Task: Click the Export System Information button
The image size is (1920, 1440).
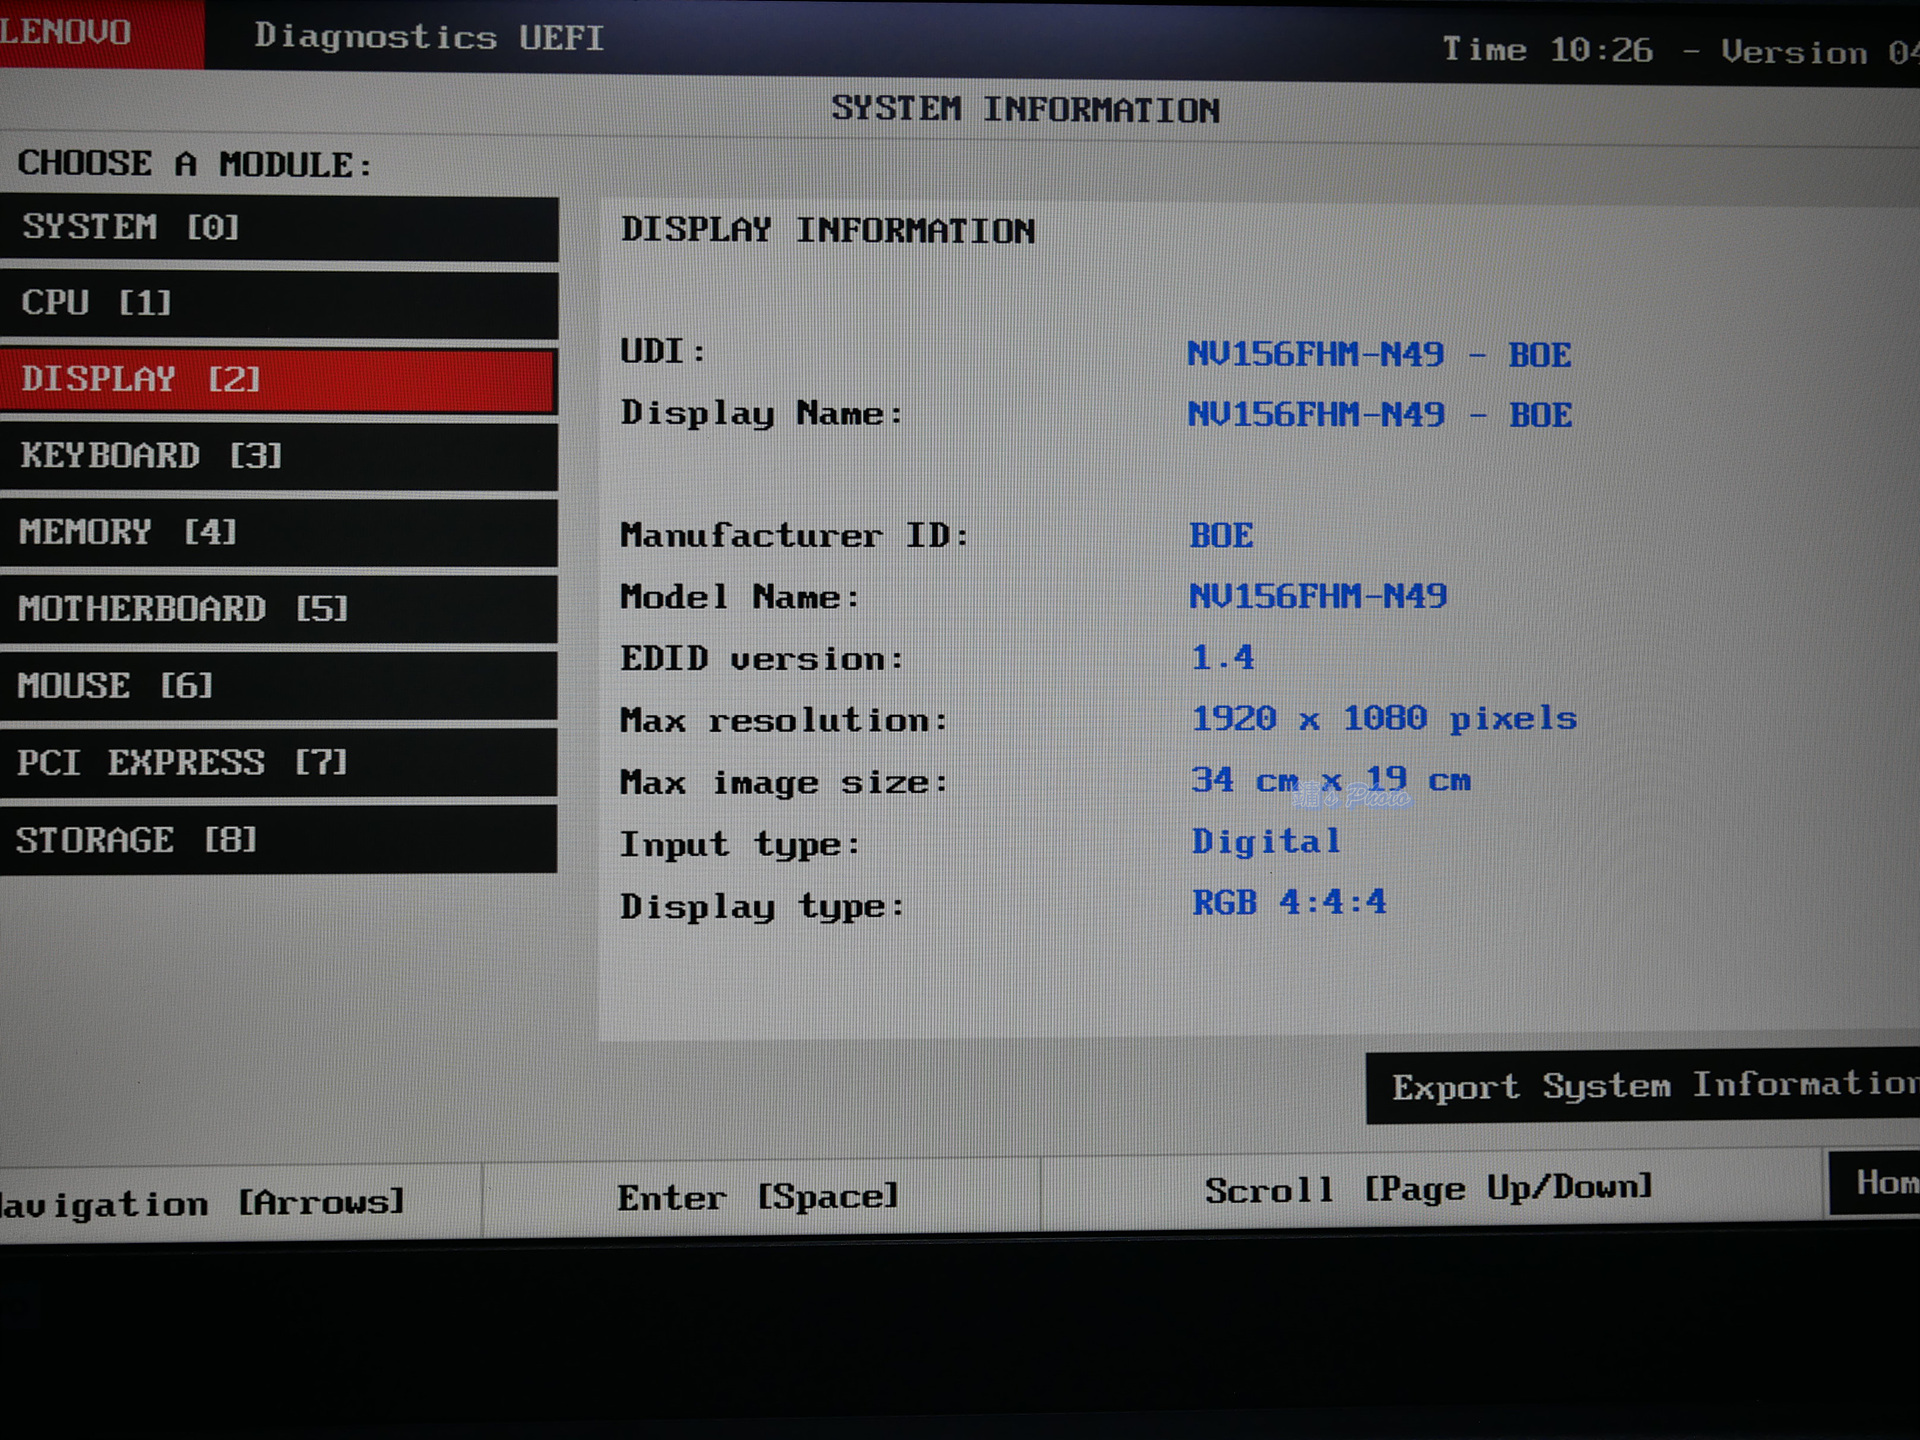Action: point(1645,1087)
